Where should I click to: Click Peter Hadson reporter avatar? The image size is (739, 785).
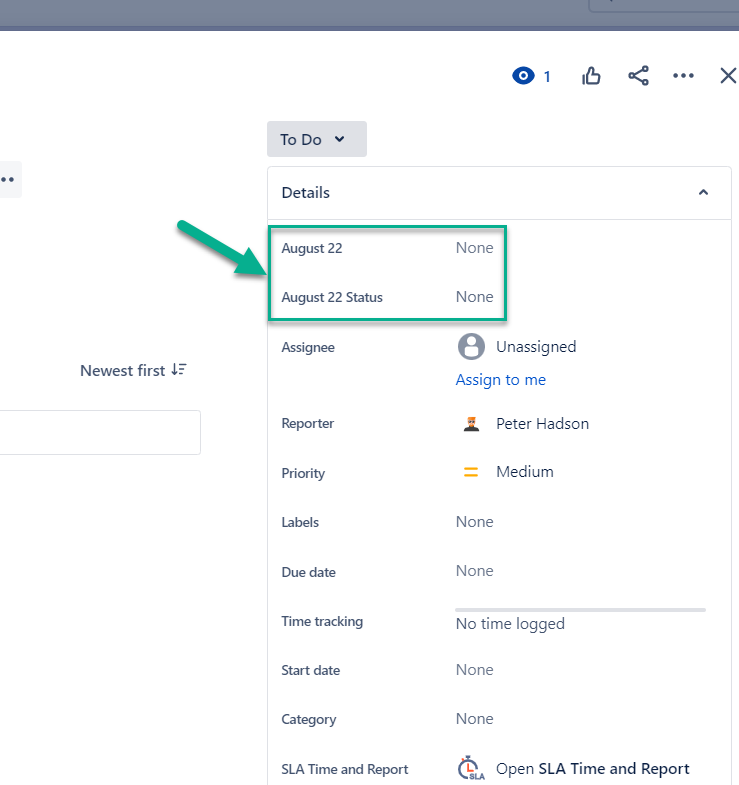point(471,424)
